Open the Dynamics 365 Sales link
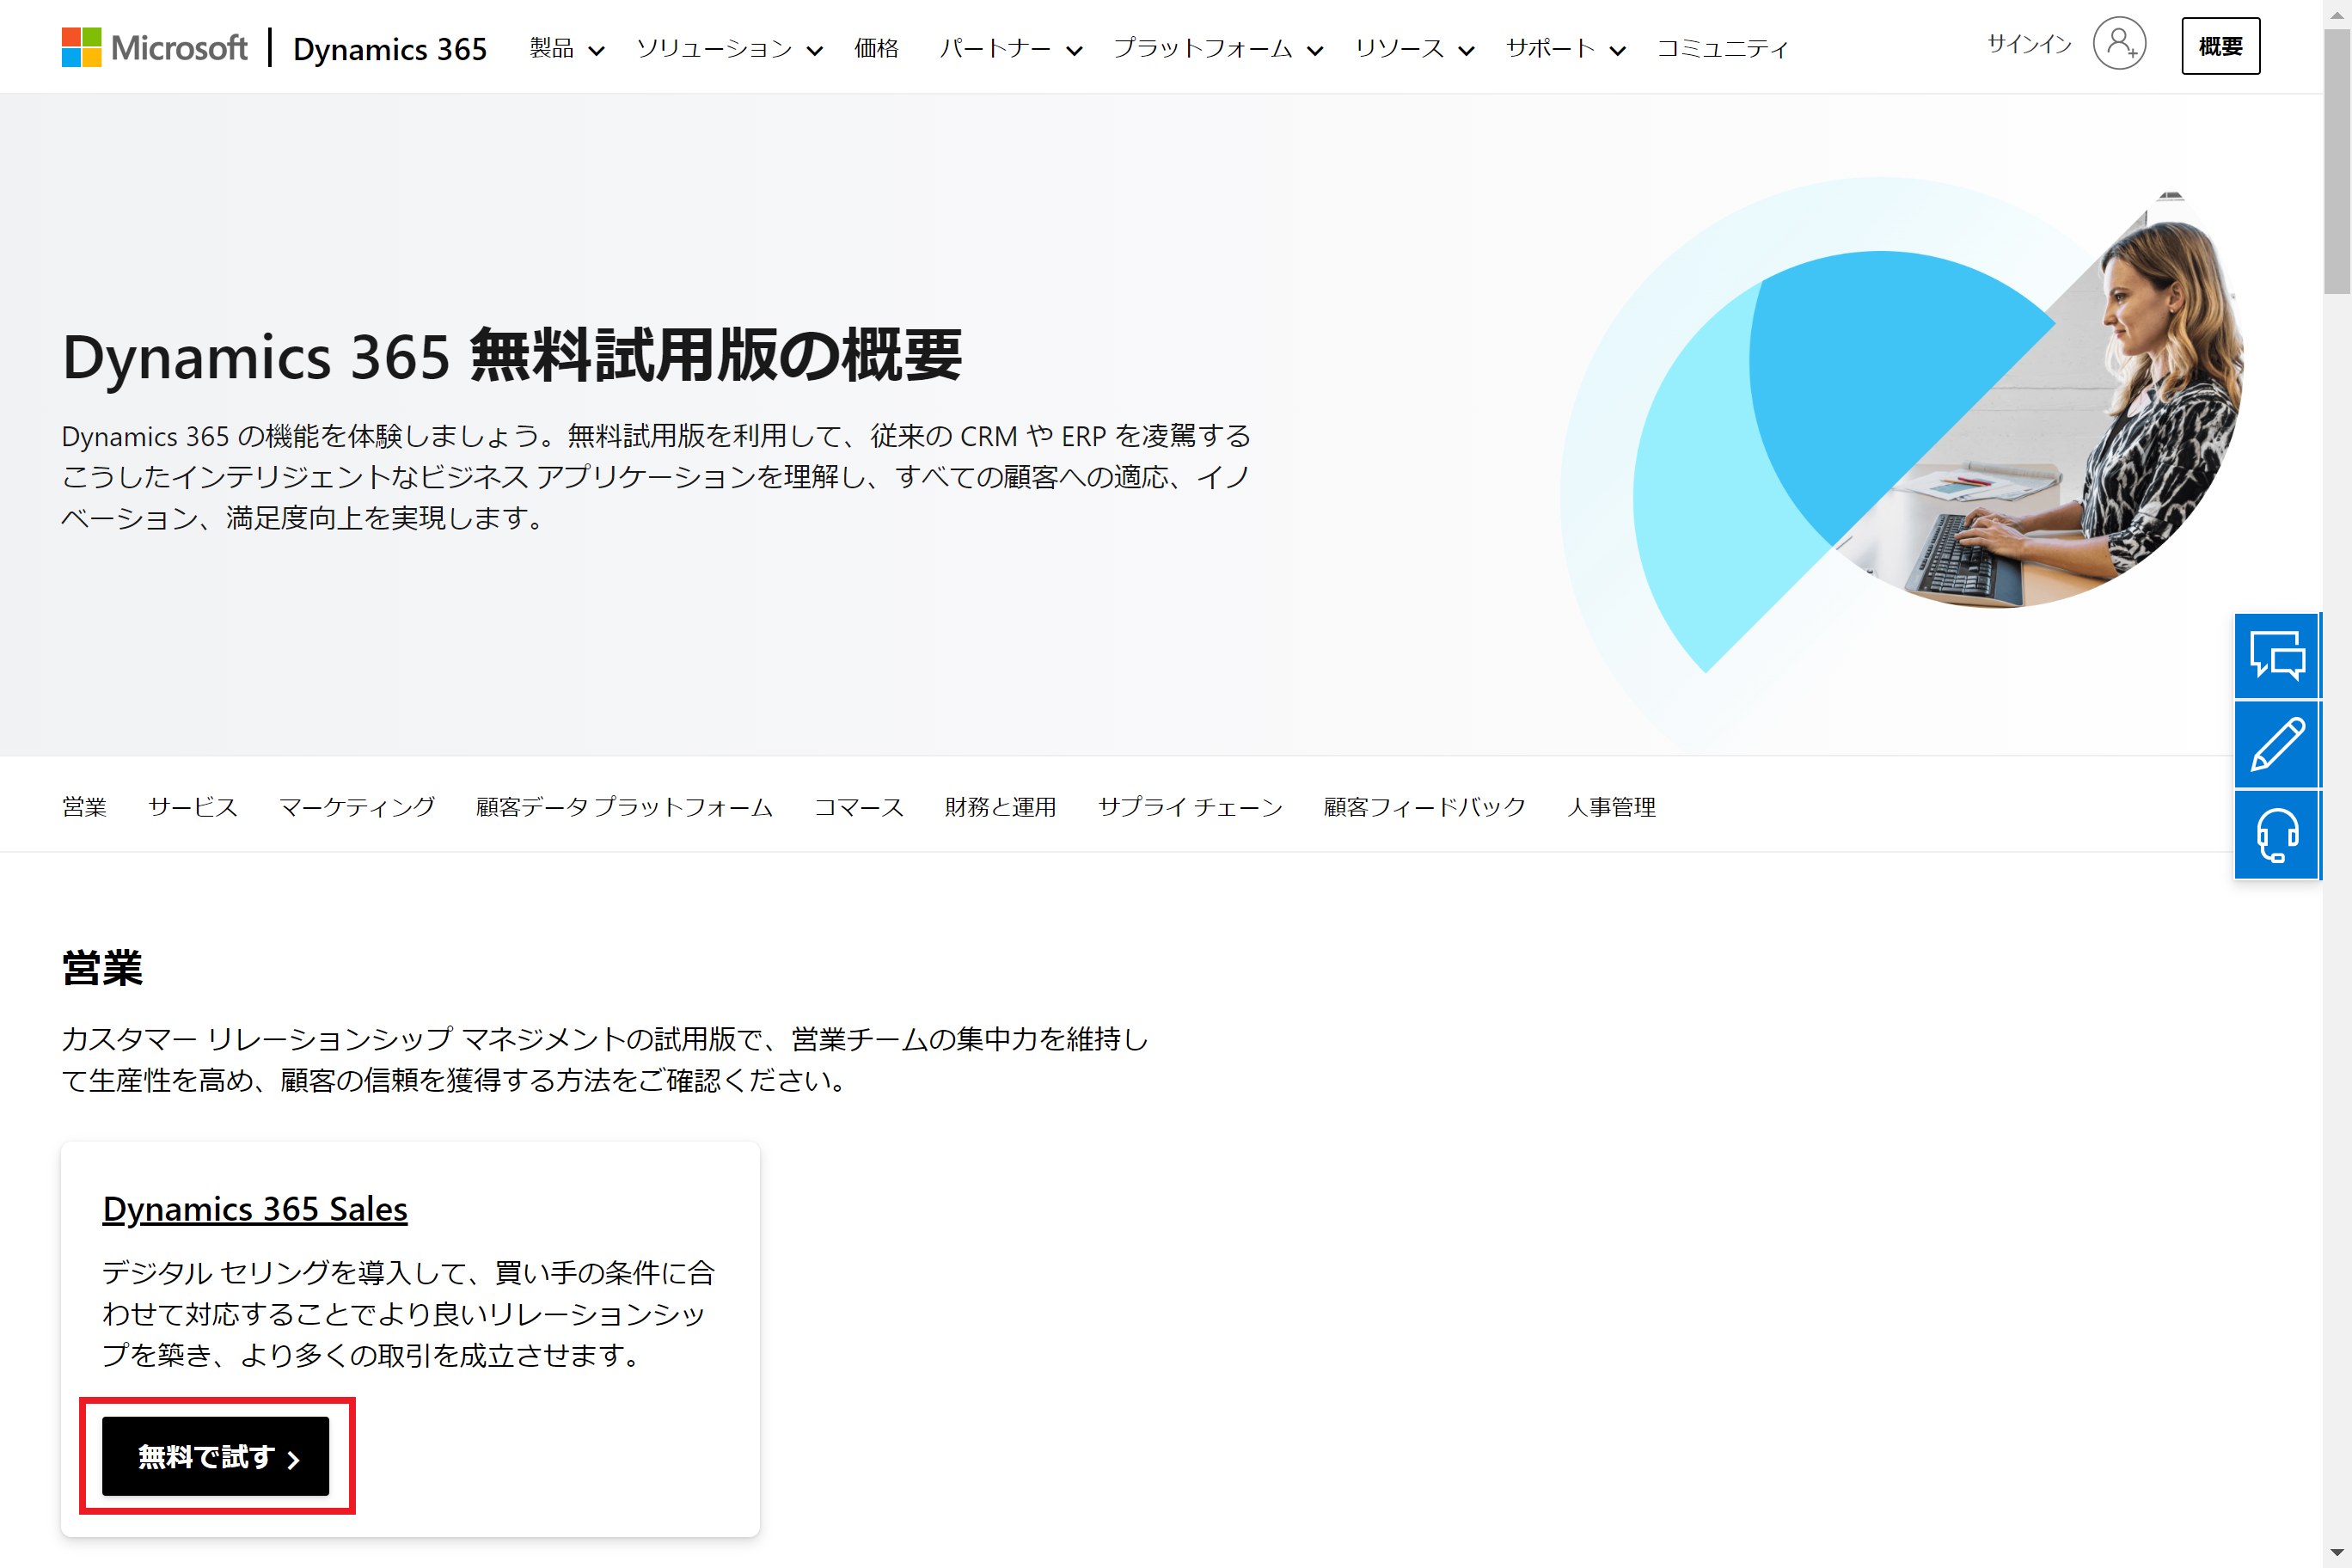 (x=255, y=1209)
